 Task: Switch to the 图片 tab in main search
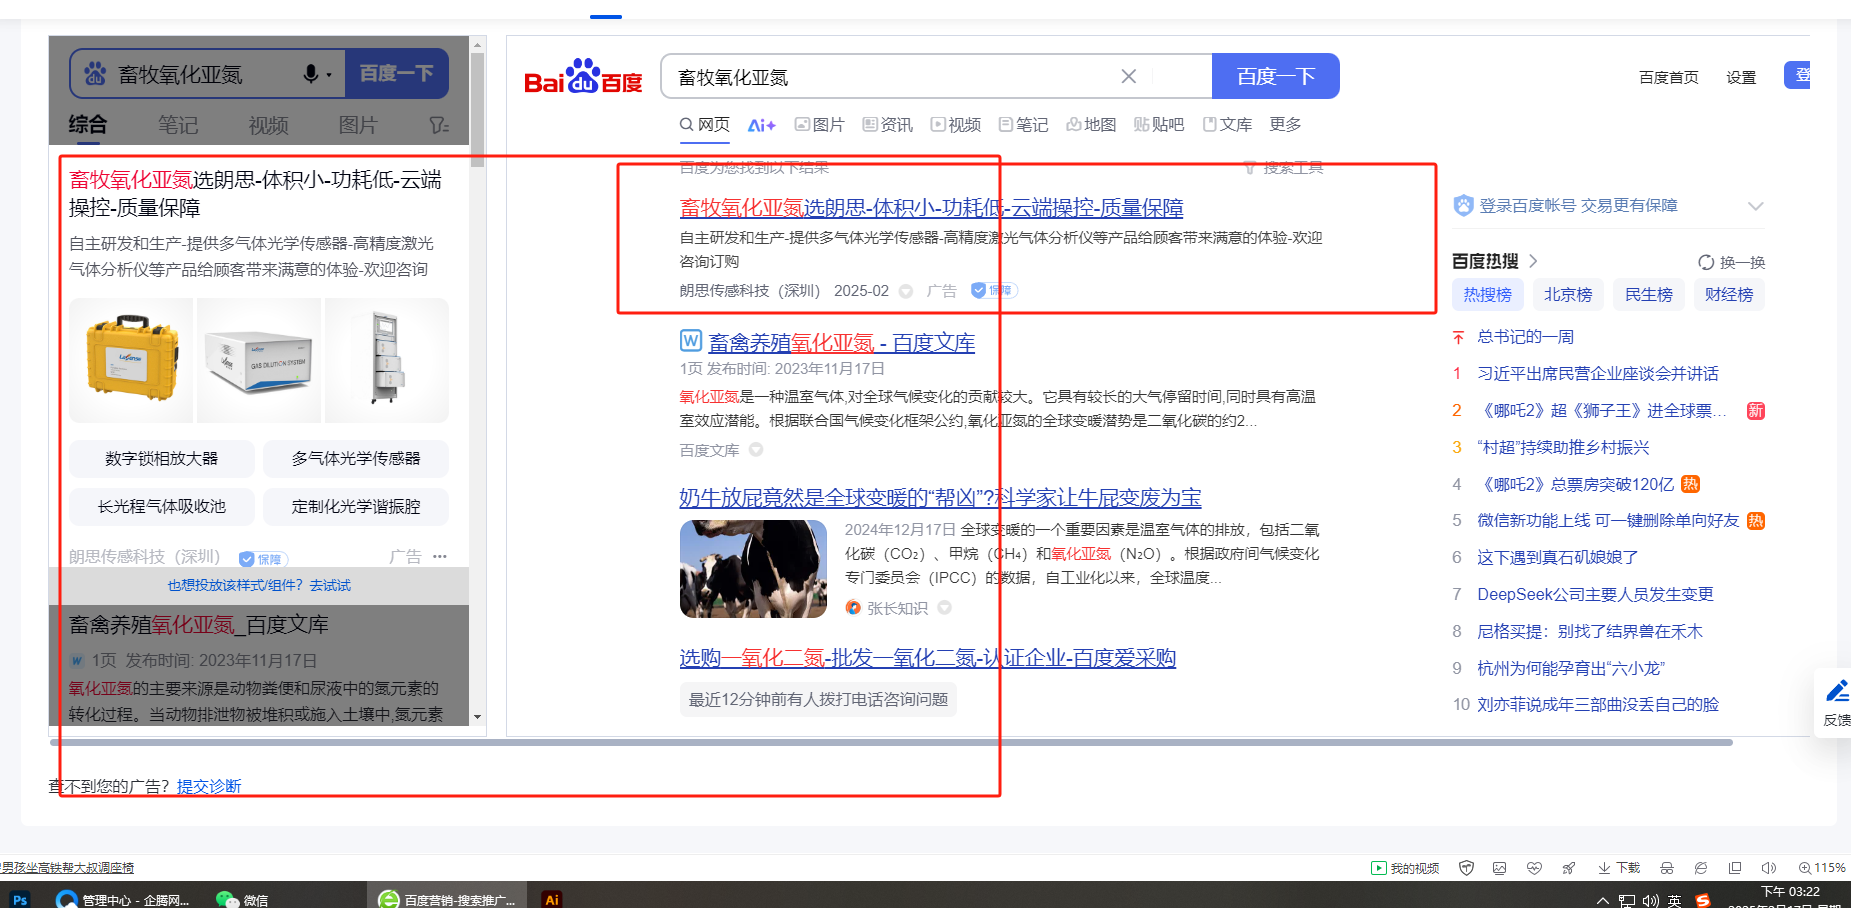click(x=819, y=124)
